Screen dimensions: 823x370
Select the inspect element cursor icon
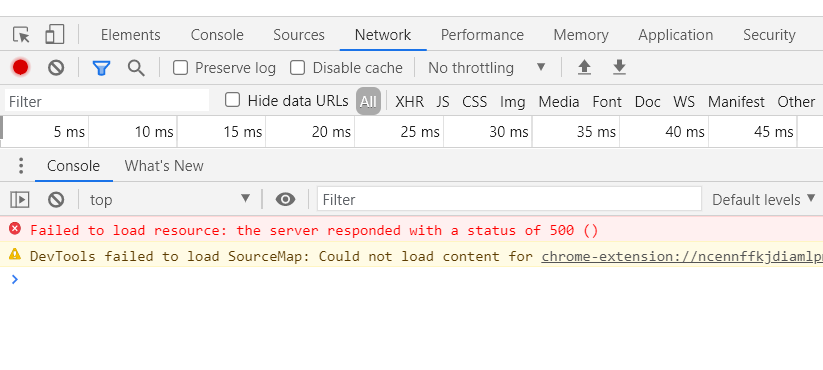click(22, 35)
